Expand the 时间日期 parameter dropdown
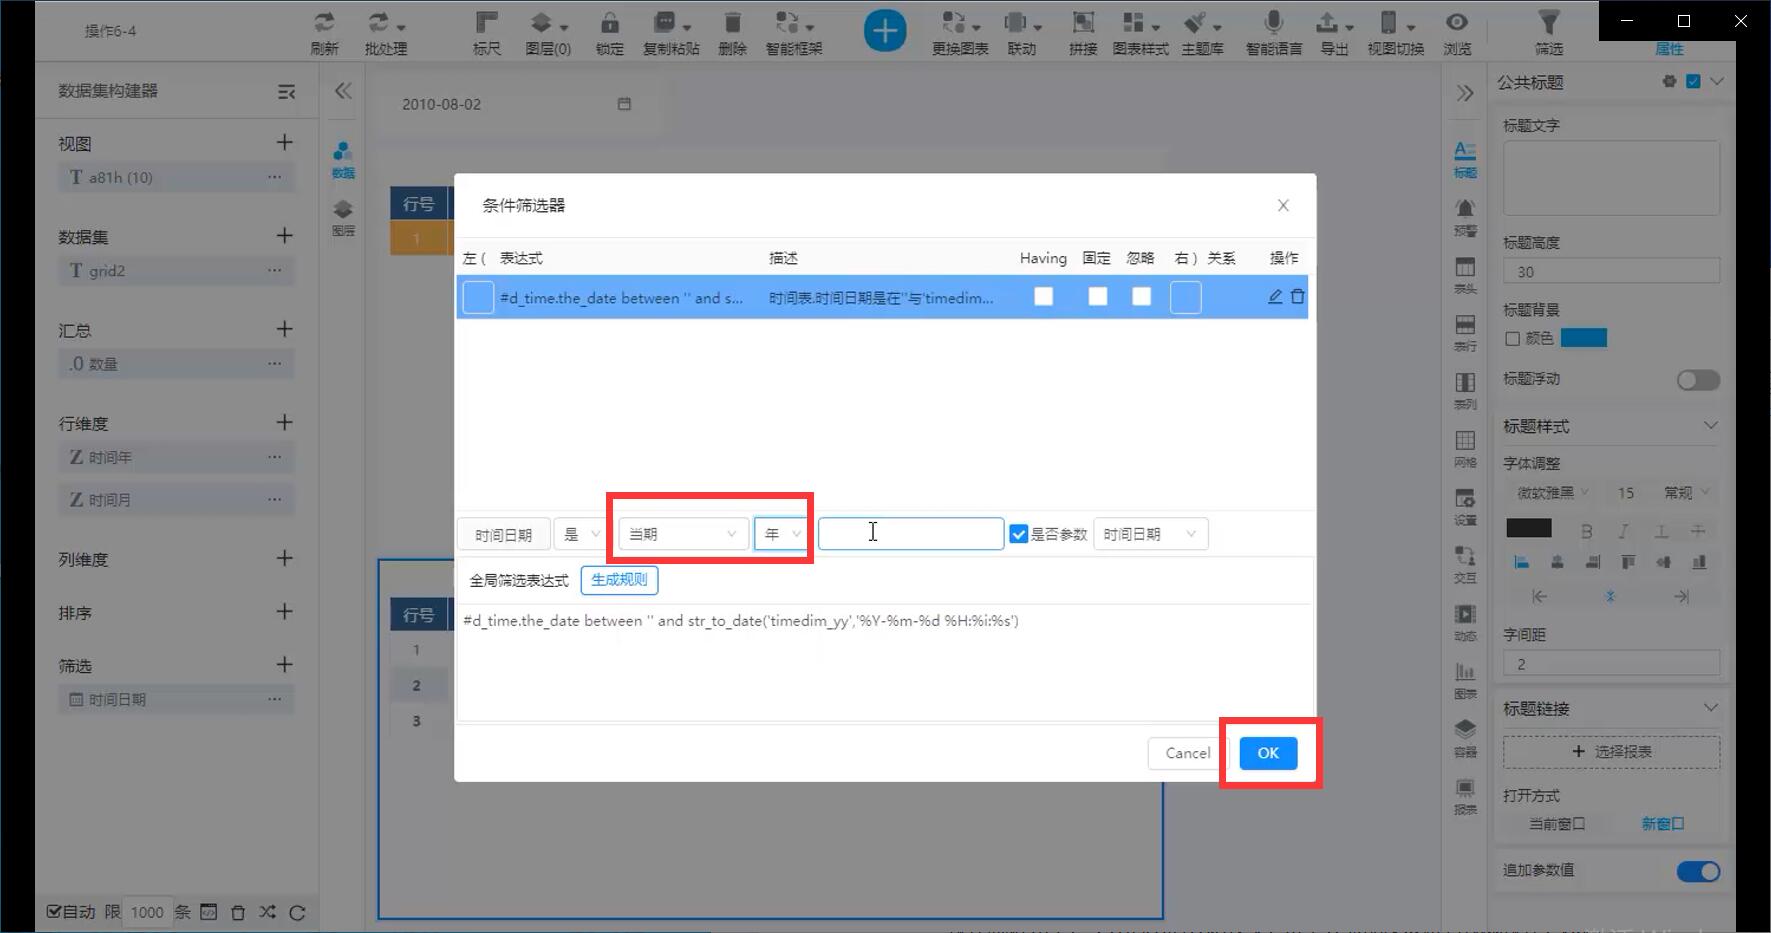The image size is (1771, 933). tap(1150, 534)
